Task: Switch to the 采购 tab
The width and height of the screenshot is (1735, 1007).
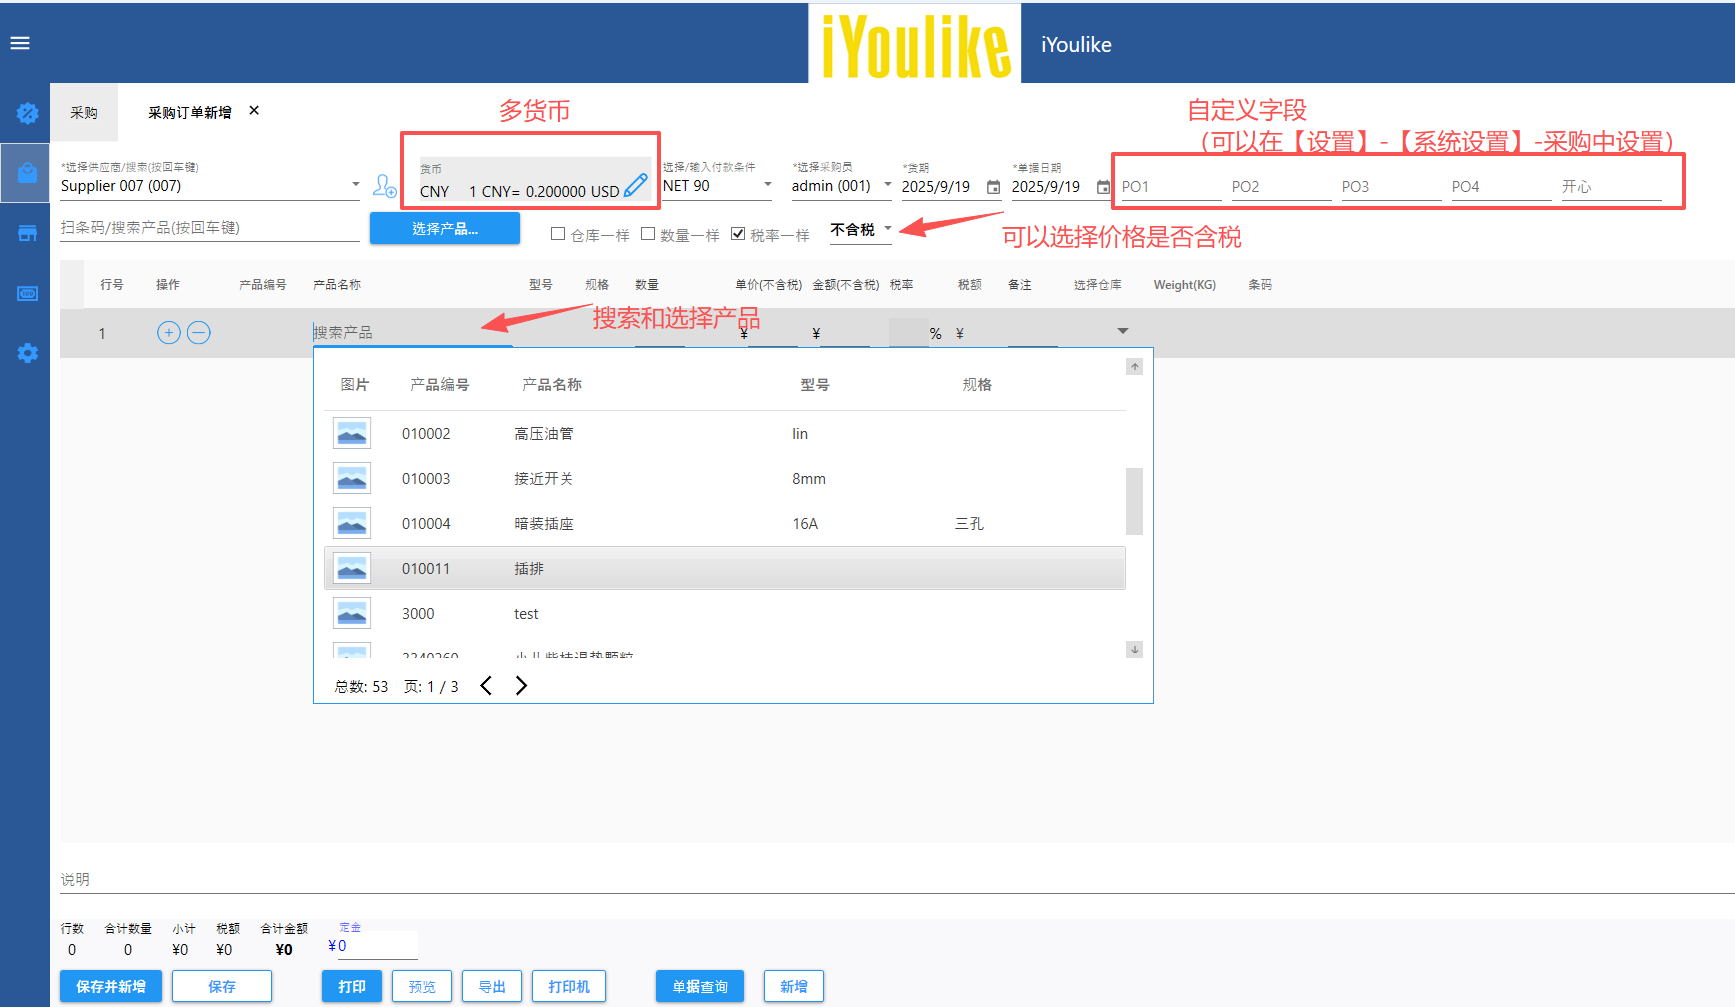Action: [x=84, y=113]
